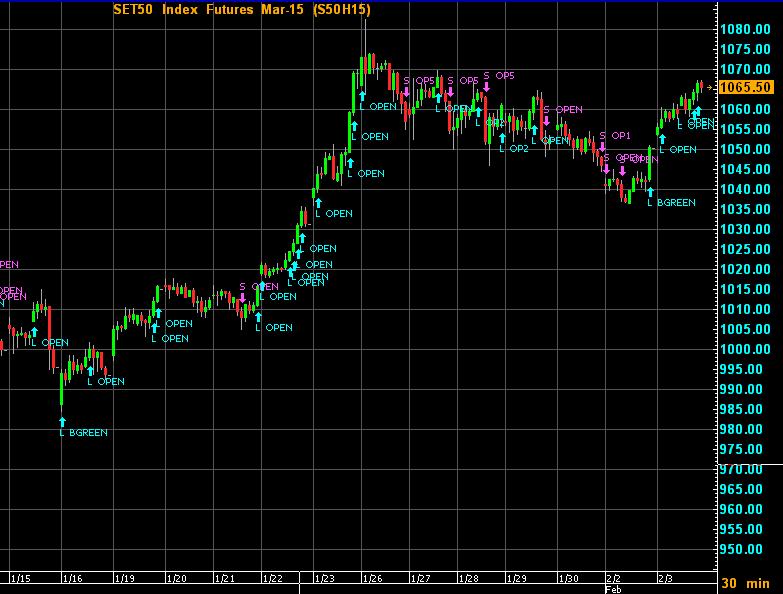The width and height of the screenshot is (783, 594).
Task: Click the 2/3 date label on time axis
Action: pyautogui.click(x=666, y=578)
